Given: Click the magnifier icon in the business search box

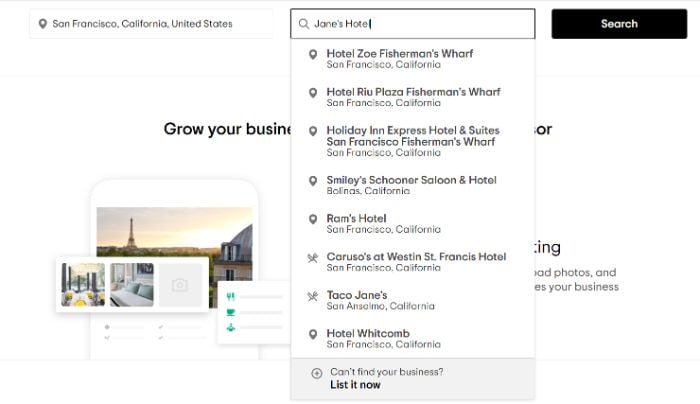Looking at the screenshot, I should 304,24.
